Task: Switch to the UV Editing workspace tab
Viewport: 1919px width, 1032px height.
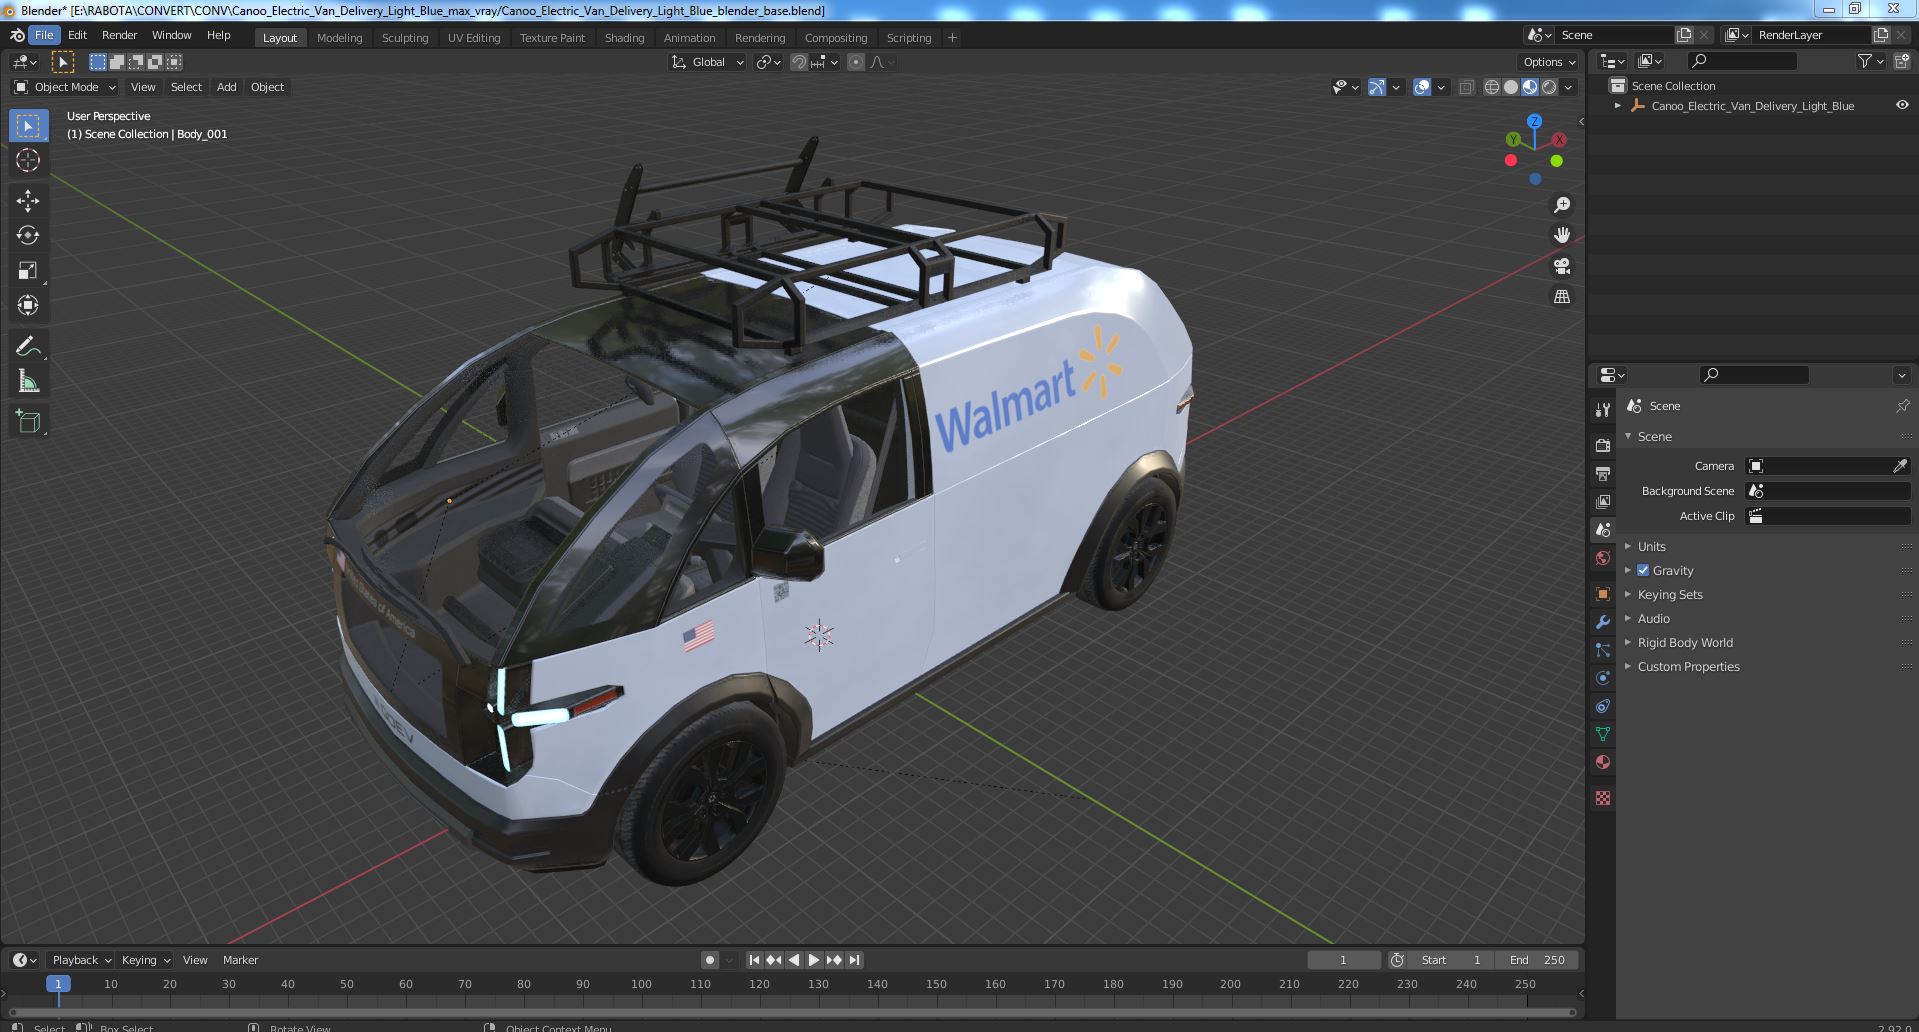Action: coord(473,38)
